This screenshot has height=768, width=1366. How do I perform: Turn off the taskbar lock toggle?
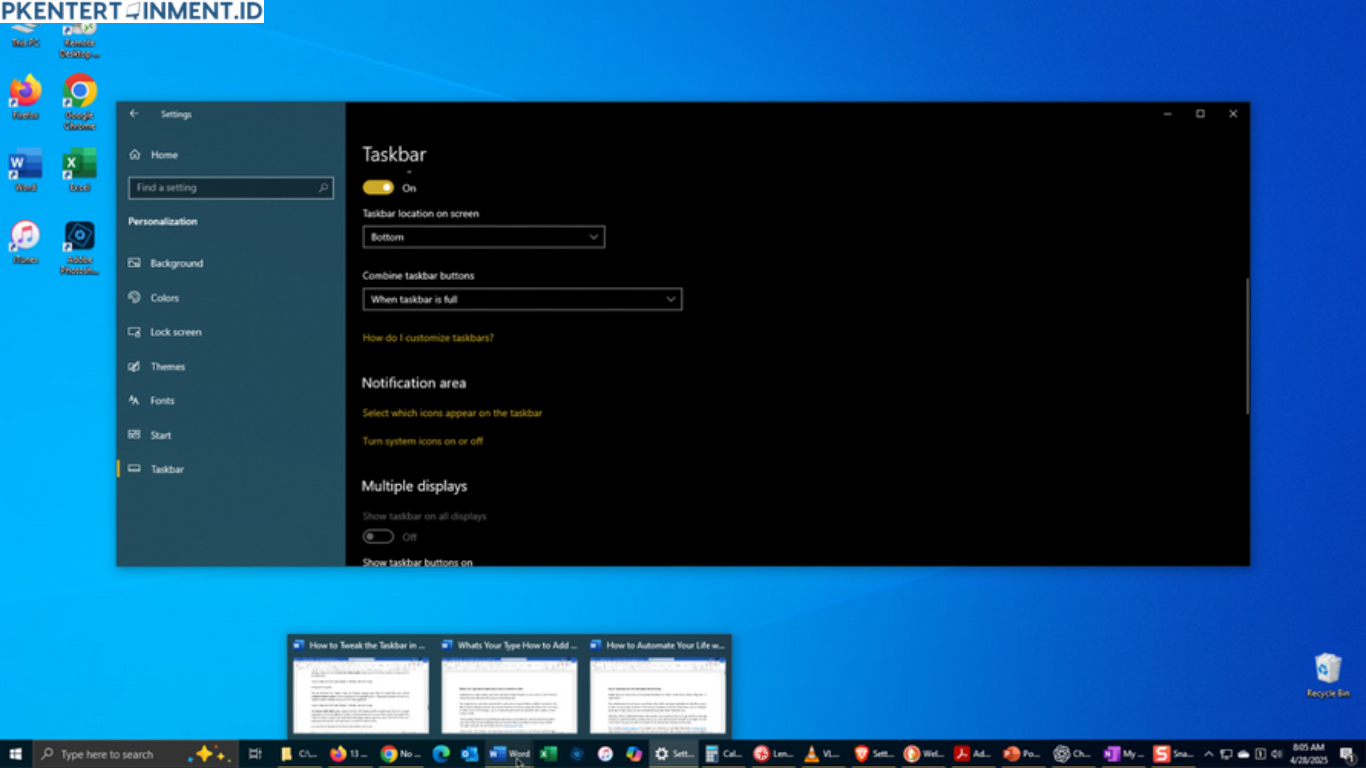pos(378,187)
